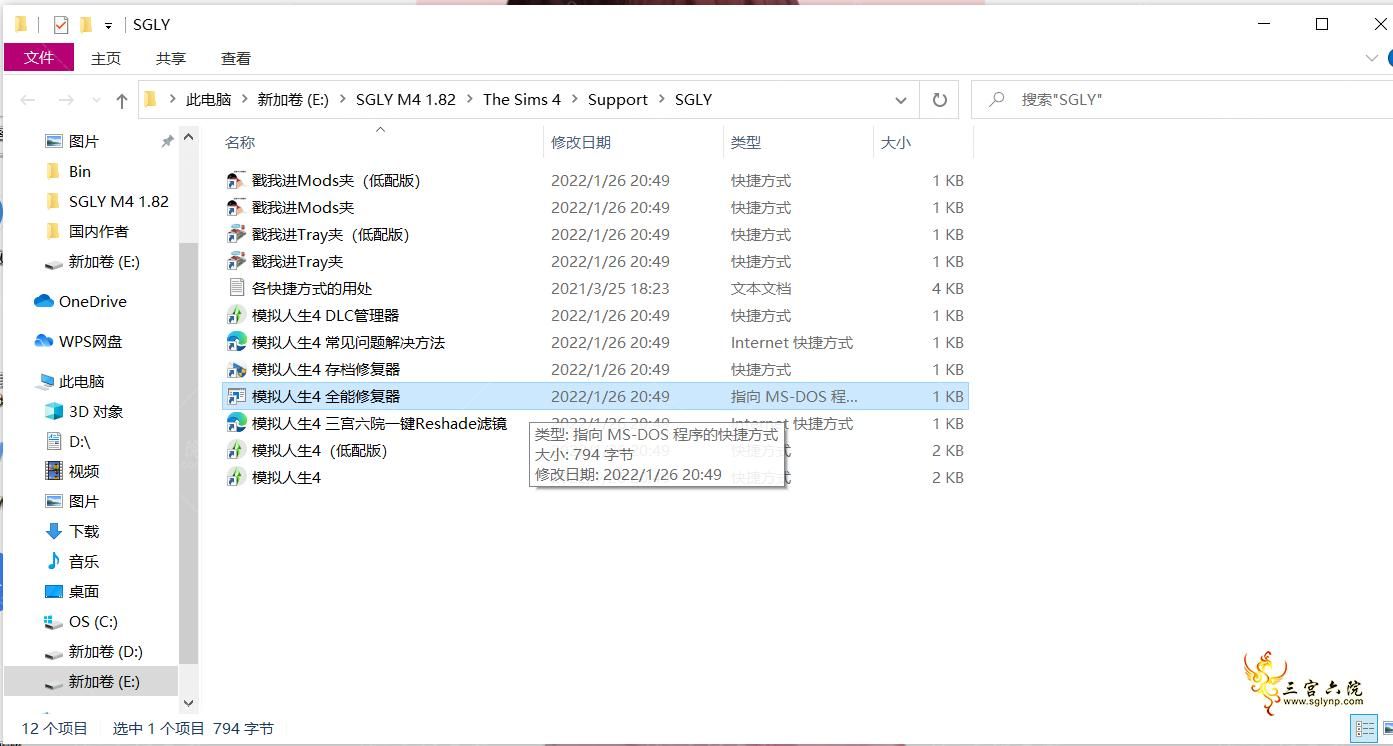
Task: Select 模拟人生4 DLC管理器 shortcut icon
Action: pos(236,316)
